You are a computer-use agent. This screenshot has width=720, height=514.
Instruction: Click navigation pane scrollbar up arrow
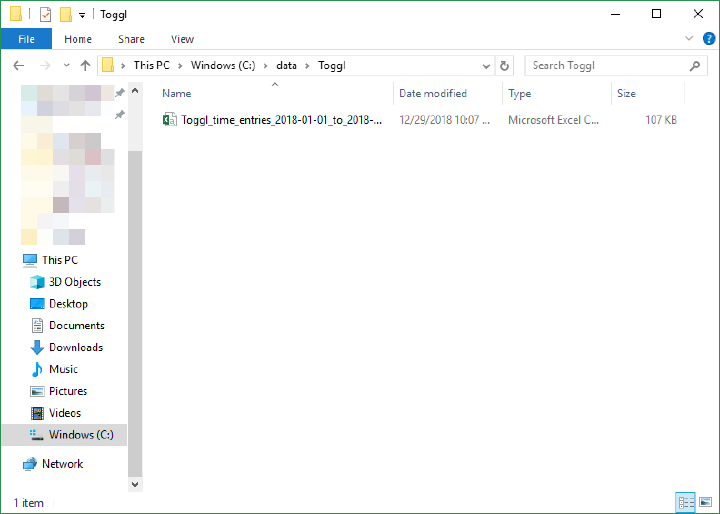coord(135,91)
